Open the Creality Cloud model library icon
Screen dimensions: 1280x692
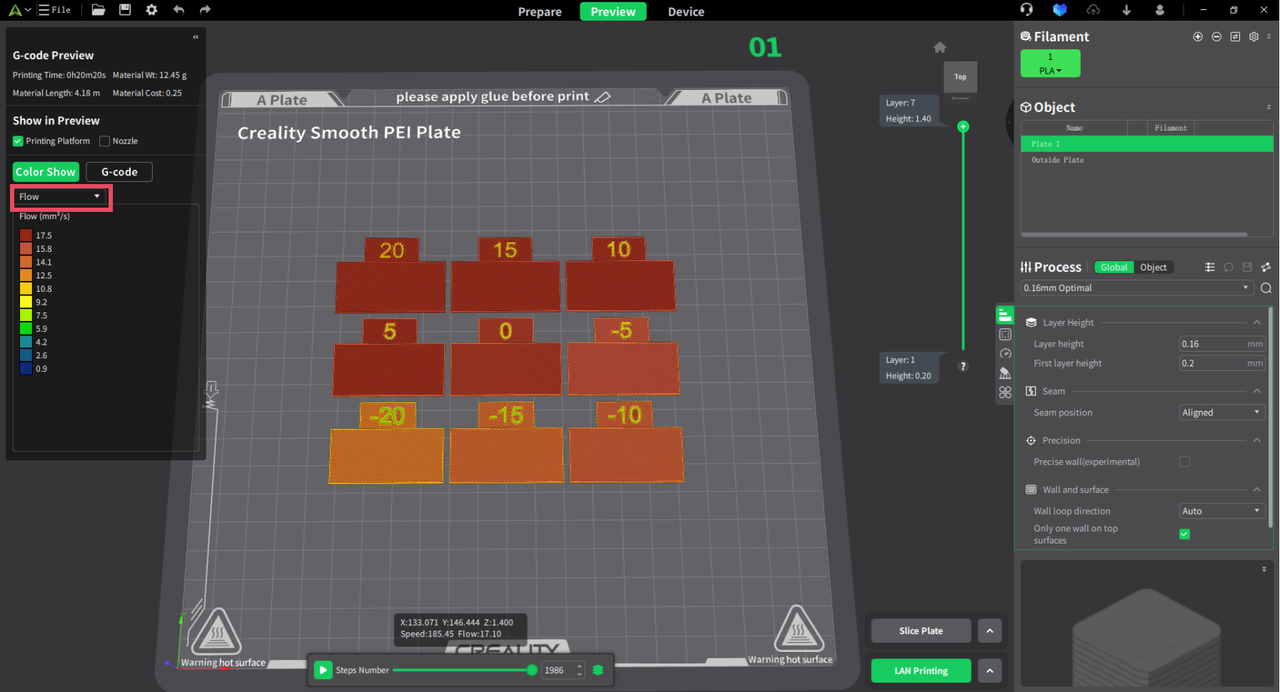coord(1059,9)
